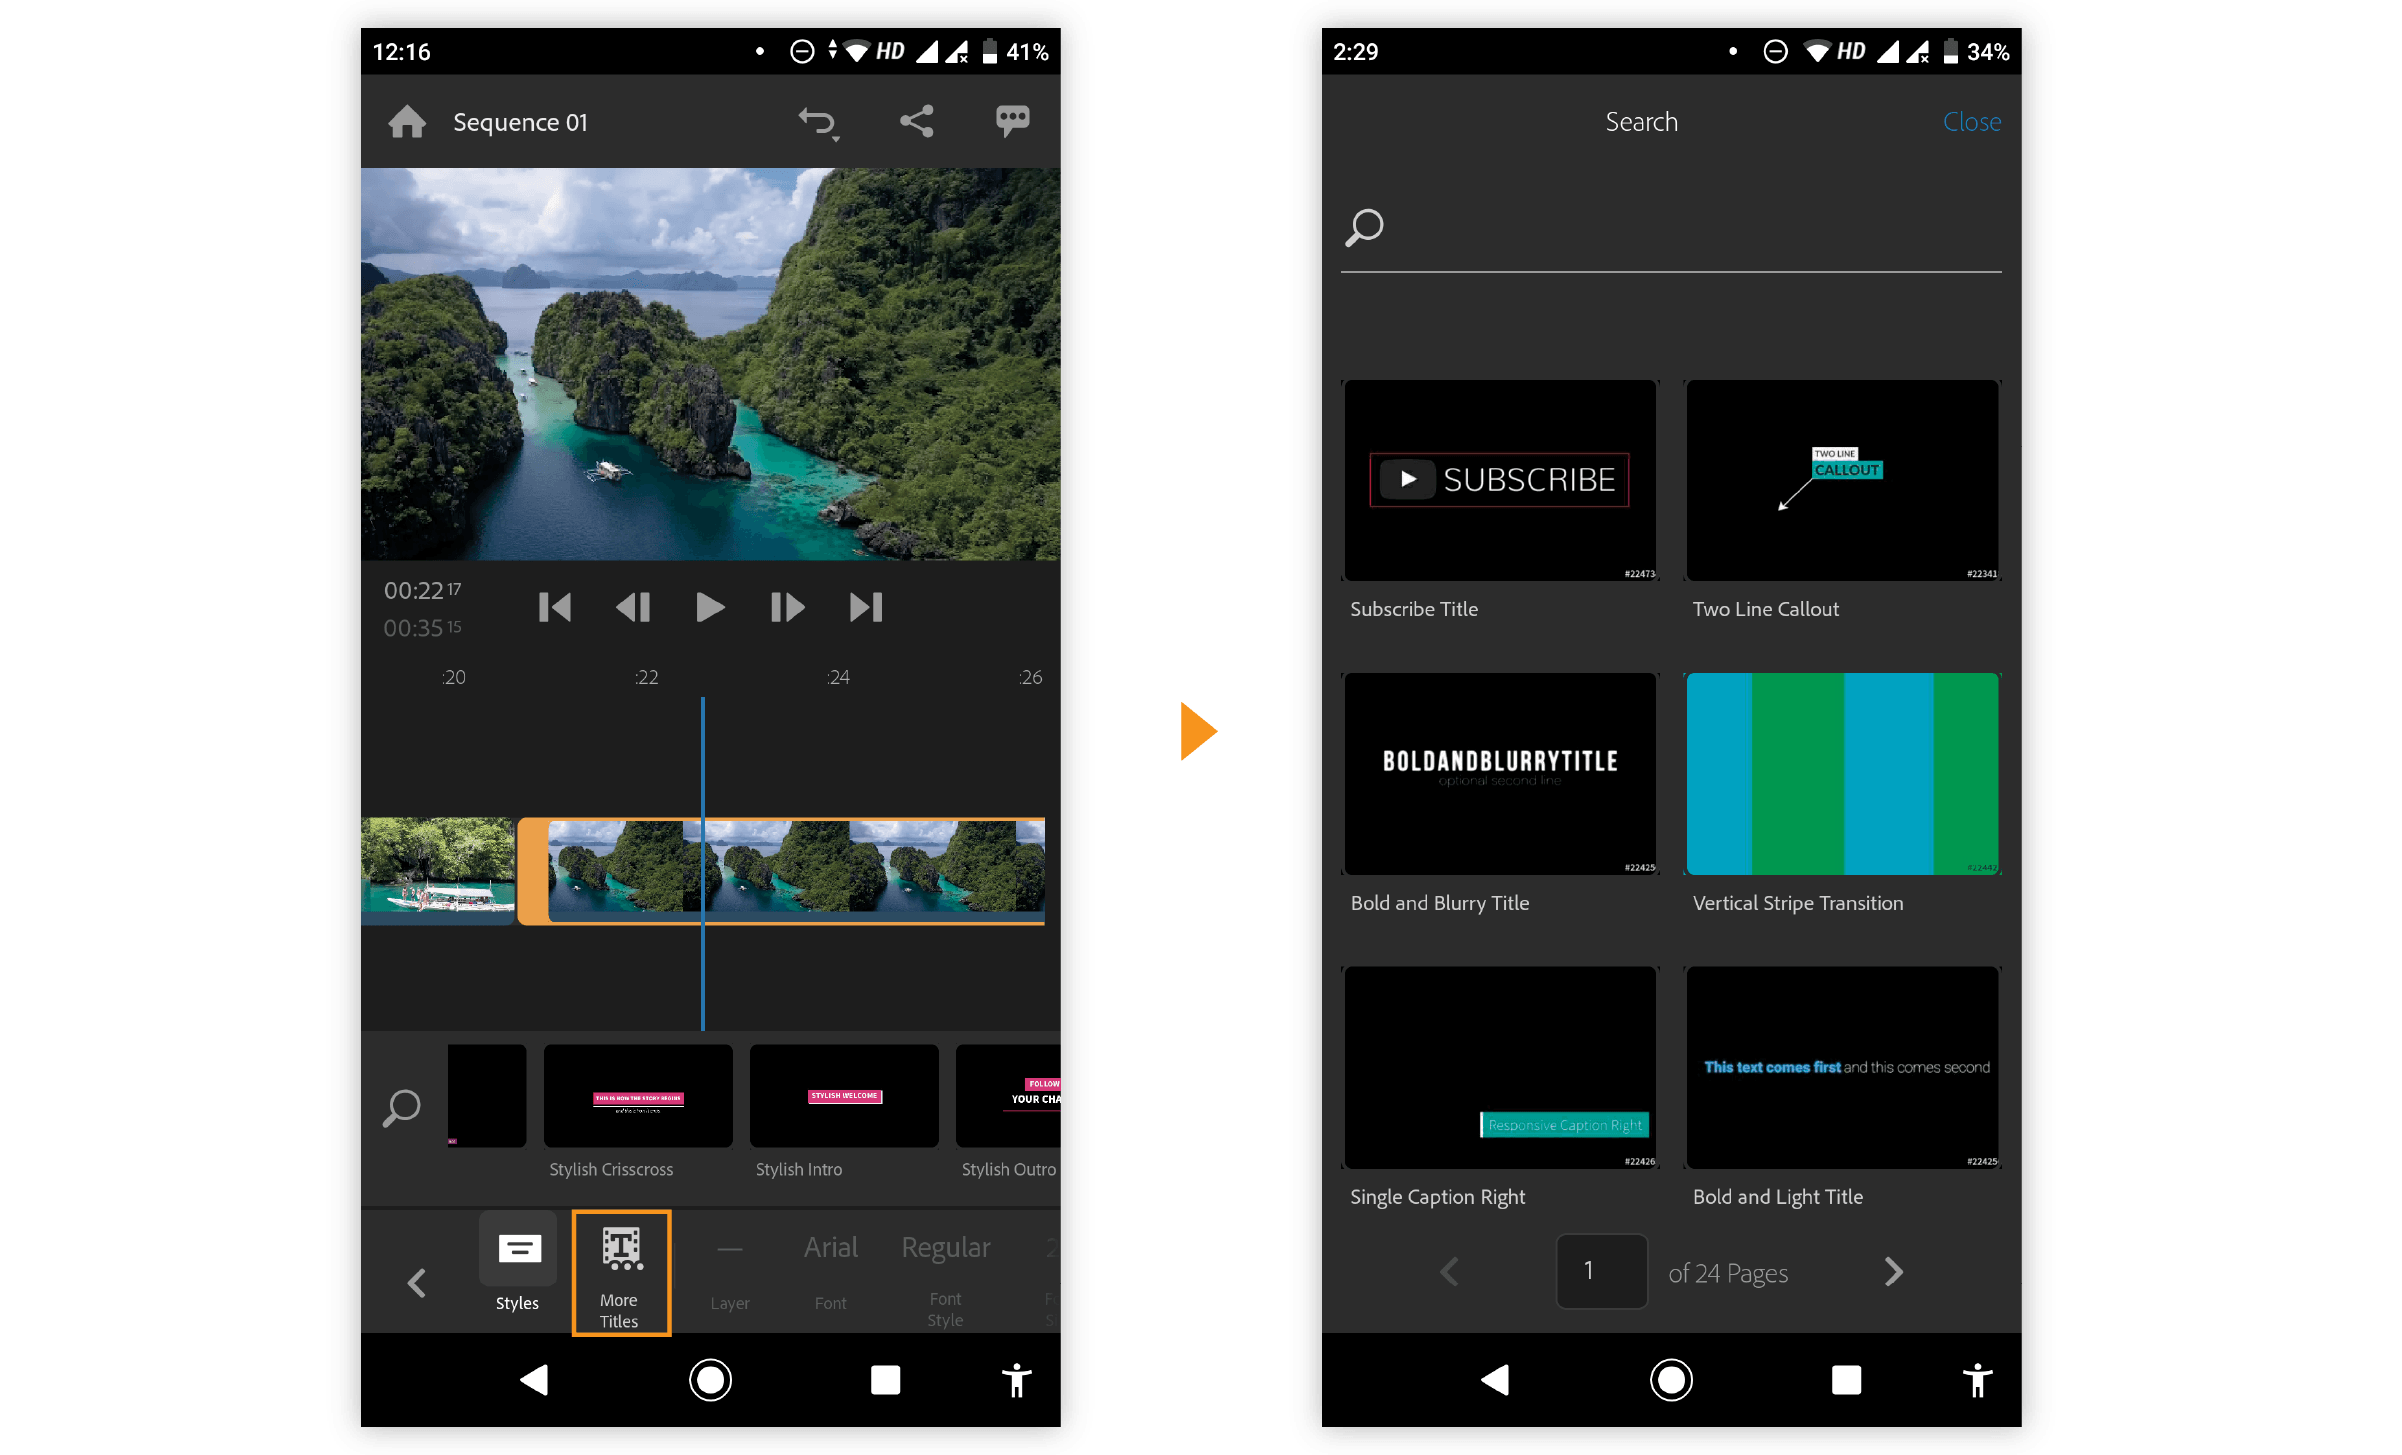Tap the blue playhead line
Image resolution: width=2402 pixels, height=1455 pixels.
[703, 864]
